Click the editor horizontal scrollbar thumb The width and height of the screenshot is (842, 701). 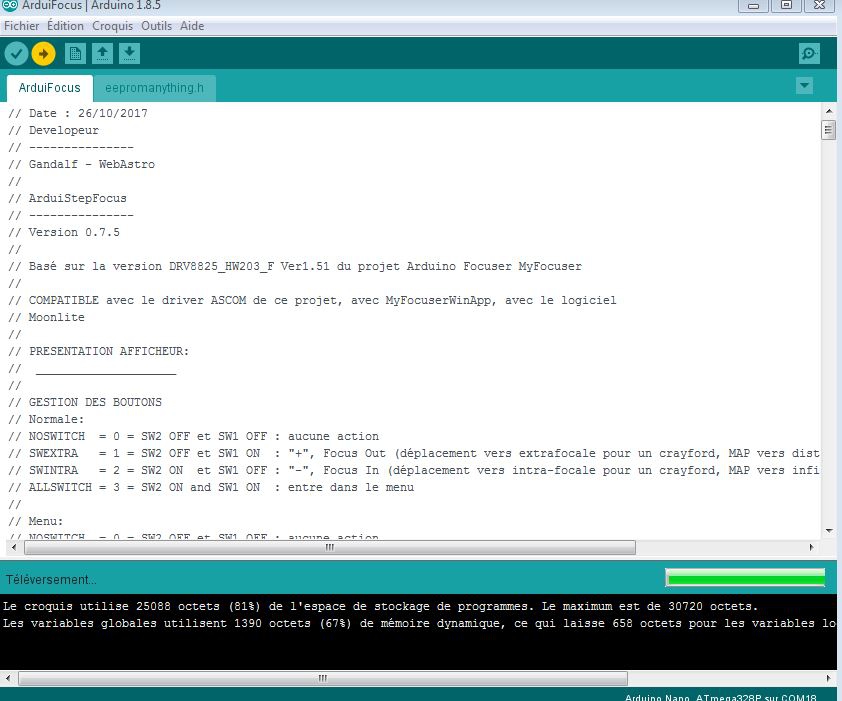point(330,547)
